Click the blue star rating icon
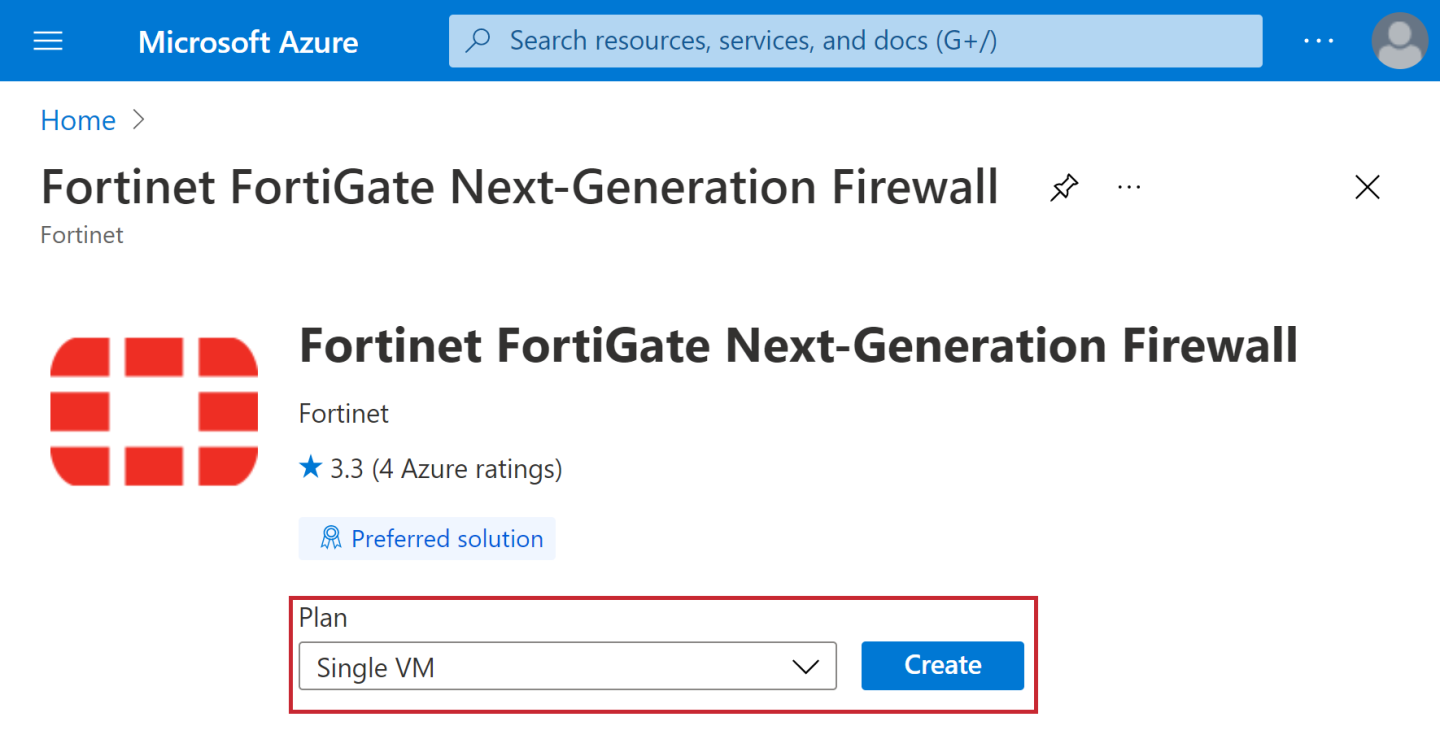 click(x=310, y=468)
